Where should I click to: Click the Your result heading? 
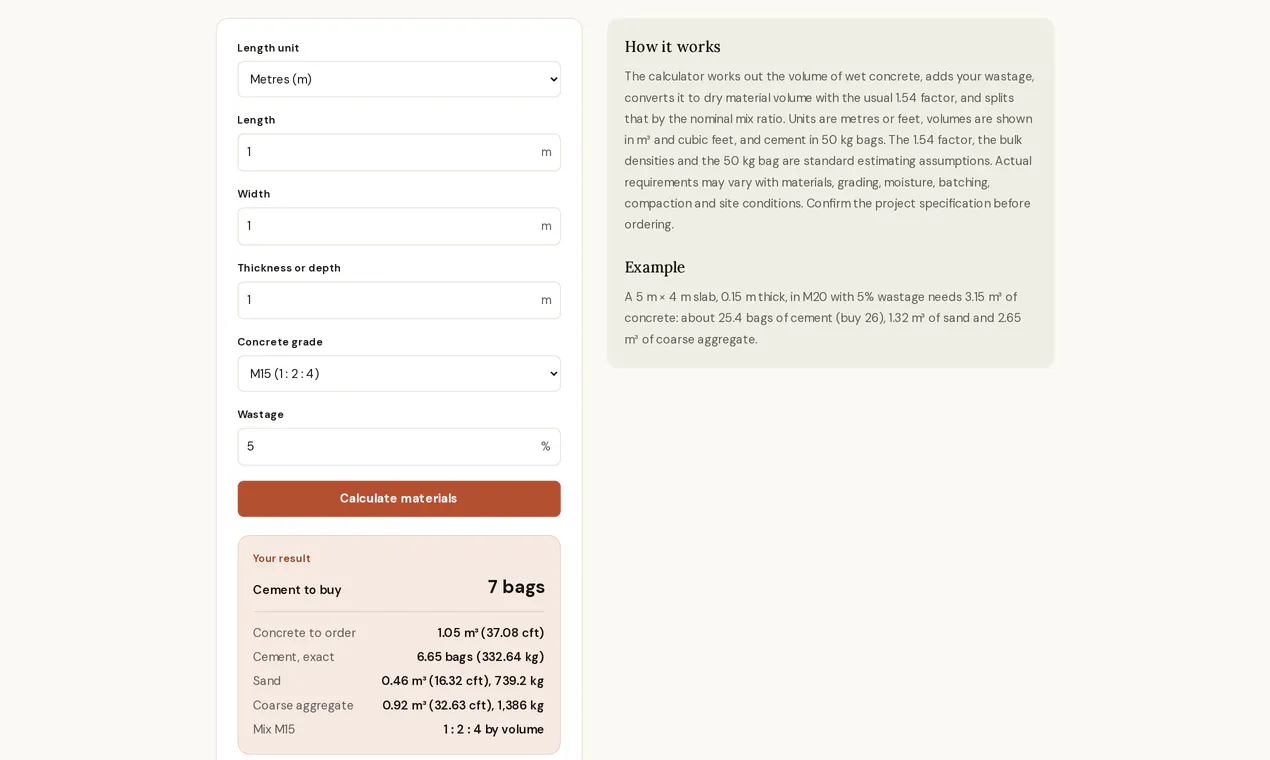[281, 558]
